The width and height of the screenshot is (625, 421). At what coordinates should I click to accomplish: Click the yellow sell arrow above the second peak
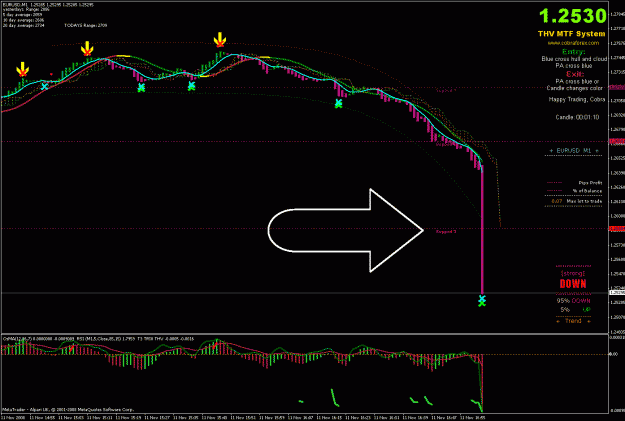pos(87,49)
